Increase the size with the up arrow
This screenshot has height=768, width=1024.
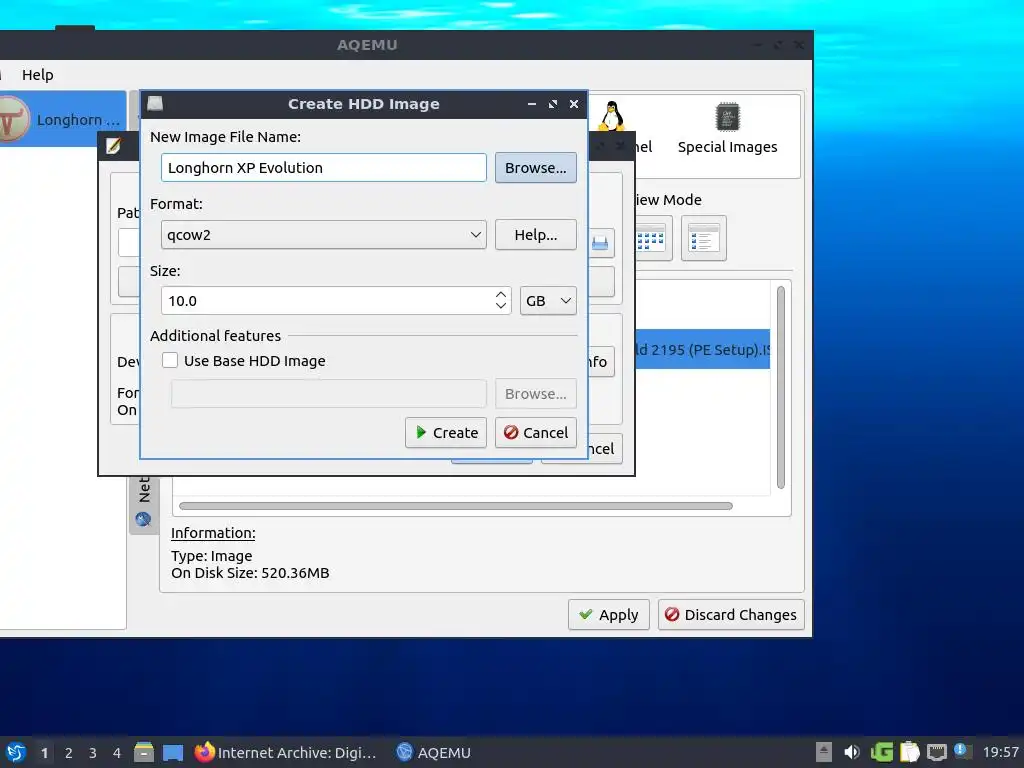[x=501, y=295]
